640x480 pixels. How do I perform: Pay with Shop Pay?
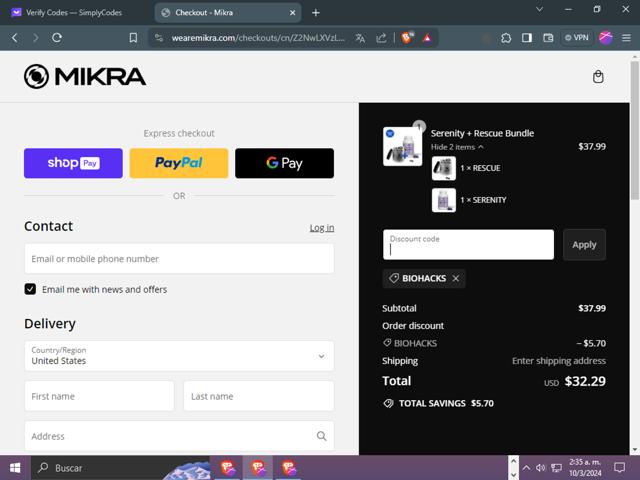click(x=73, y=163)
